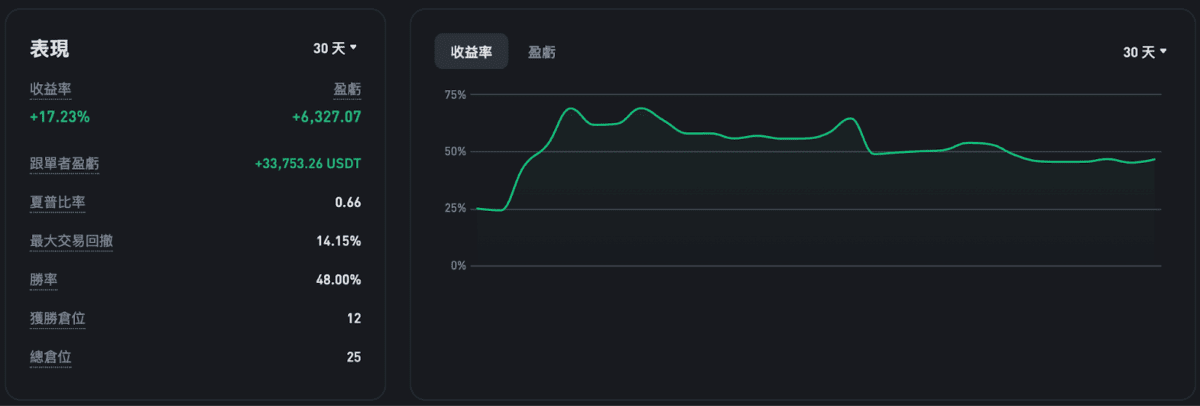Click the 盈虧 label above +6,327.07

347,90
